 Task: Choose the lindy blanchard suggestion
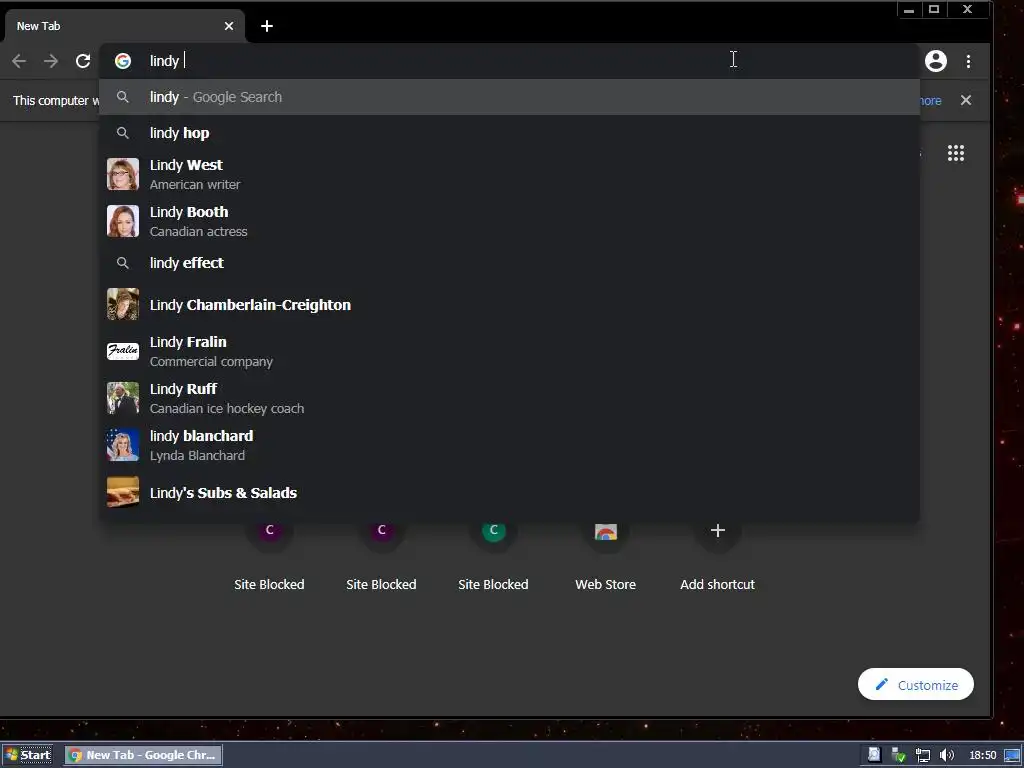[509, 445]
